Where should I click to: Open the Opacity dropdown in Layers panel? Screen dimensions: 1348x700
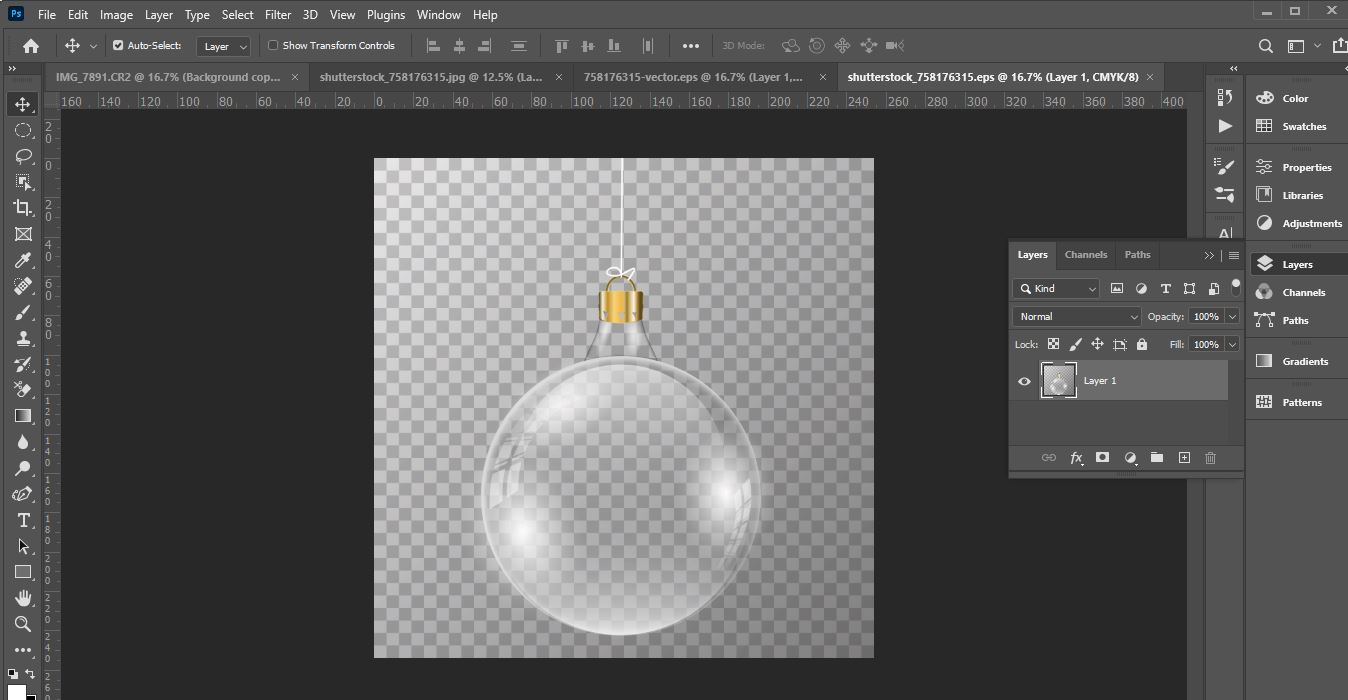click(1232, 316)
